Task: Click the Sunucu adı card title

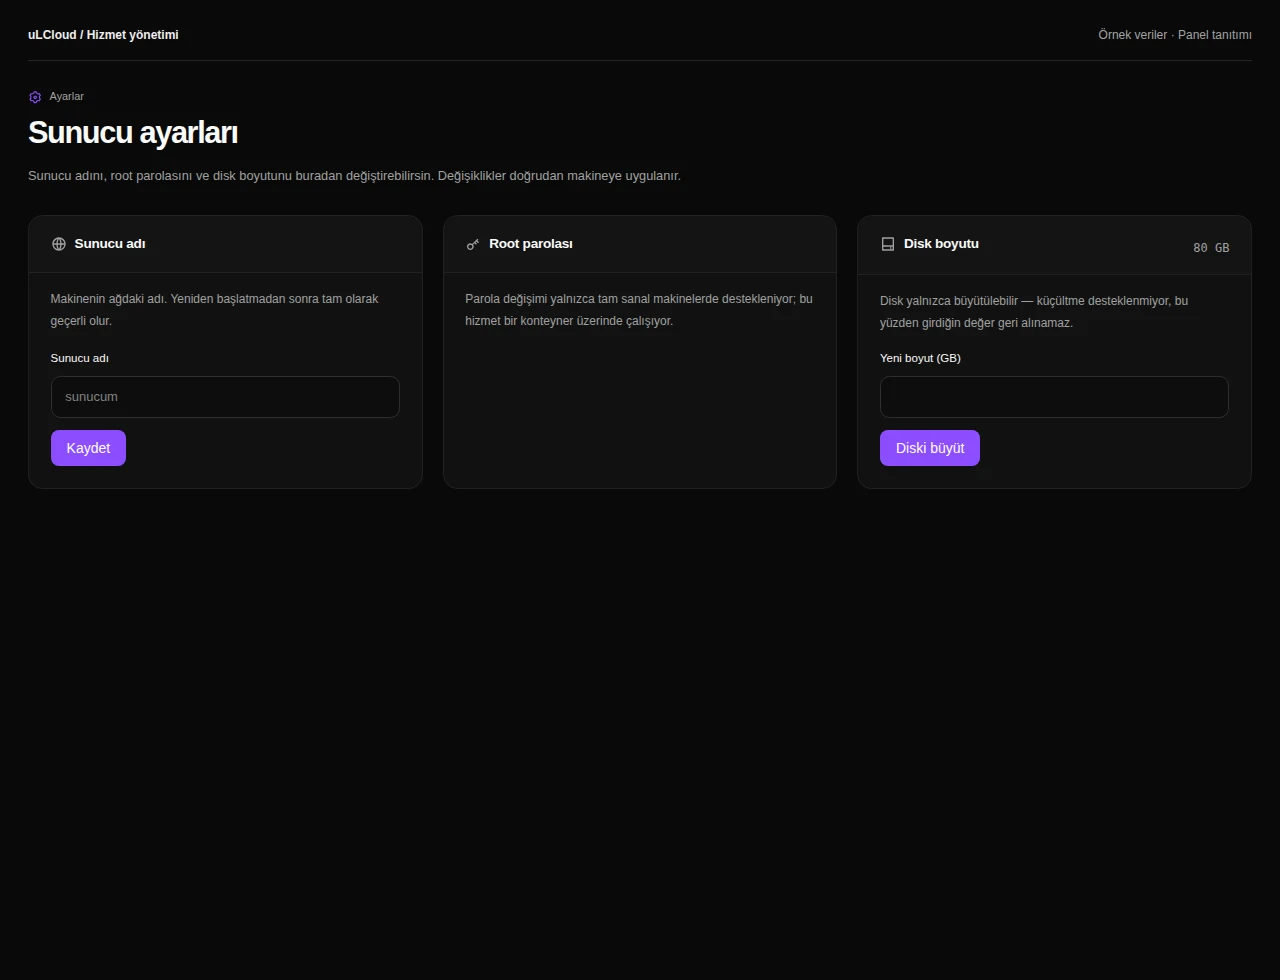Action: (110, 244)
